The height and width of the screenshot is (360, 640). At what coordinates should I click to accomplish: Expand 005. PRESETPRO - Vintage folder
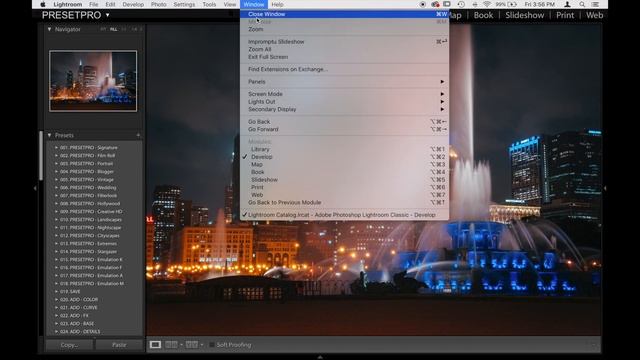point(56,180)
